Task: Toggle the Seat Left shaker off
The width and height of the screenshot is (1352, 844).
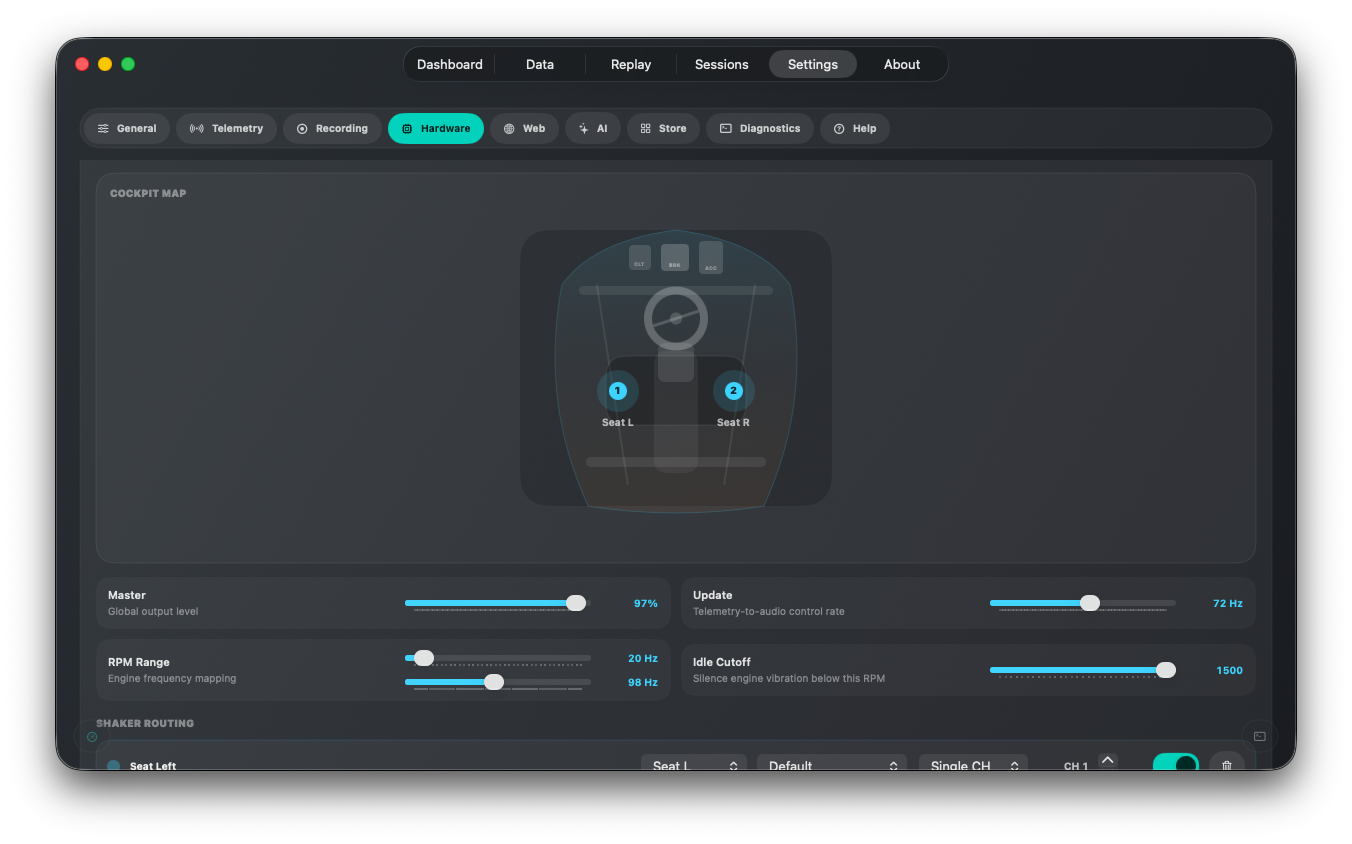Action: click(1176, 763)
